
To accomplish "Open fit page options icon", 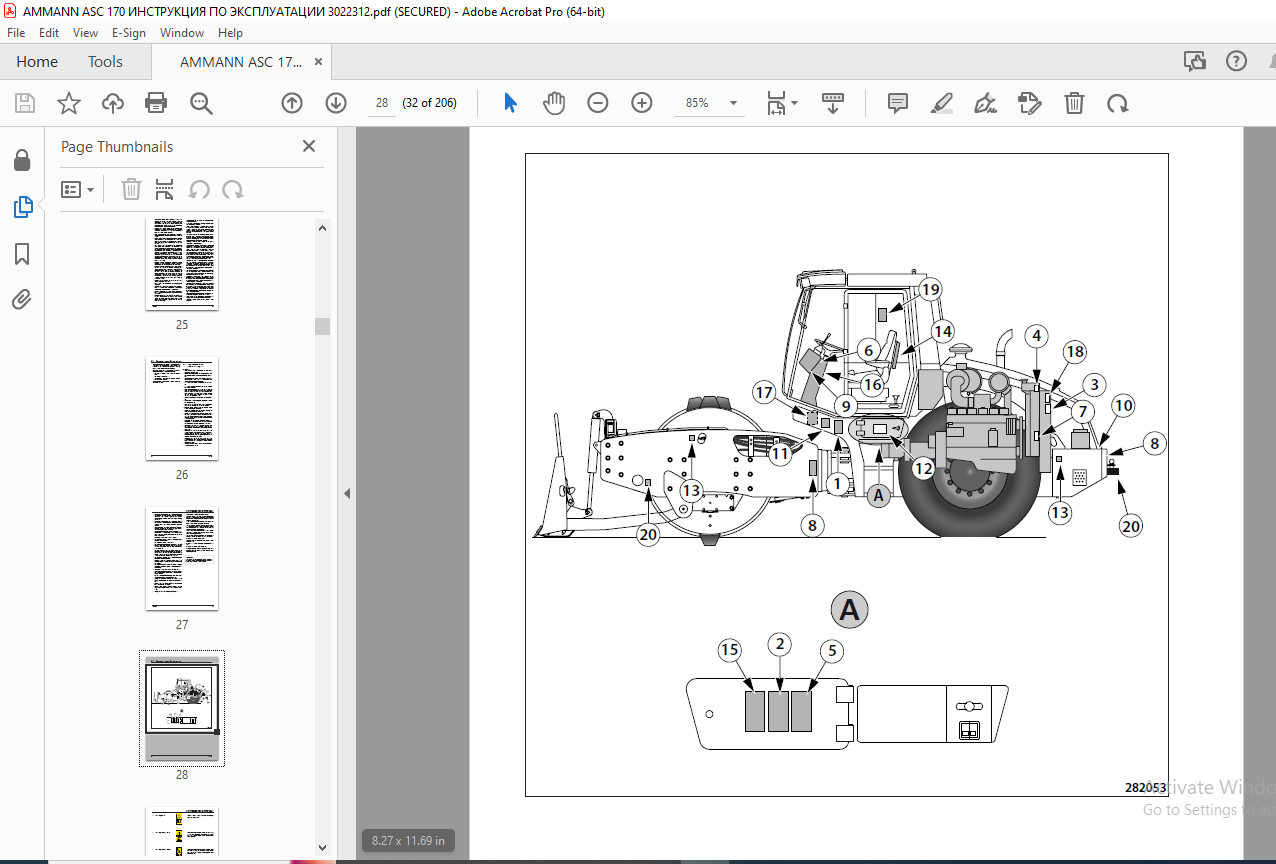I will [782, 103].
